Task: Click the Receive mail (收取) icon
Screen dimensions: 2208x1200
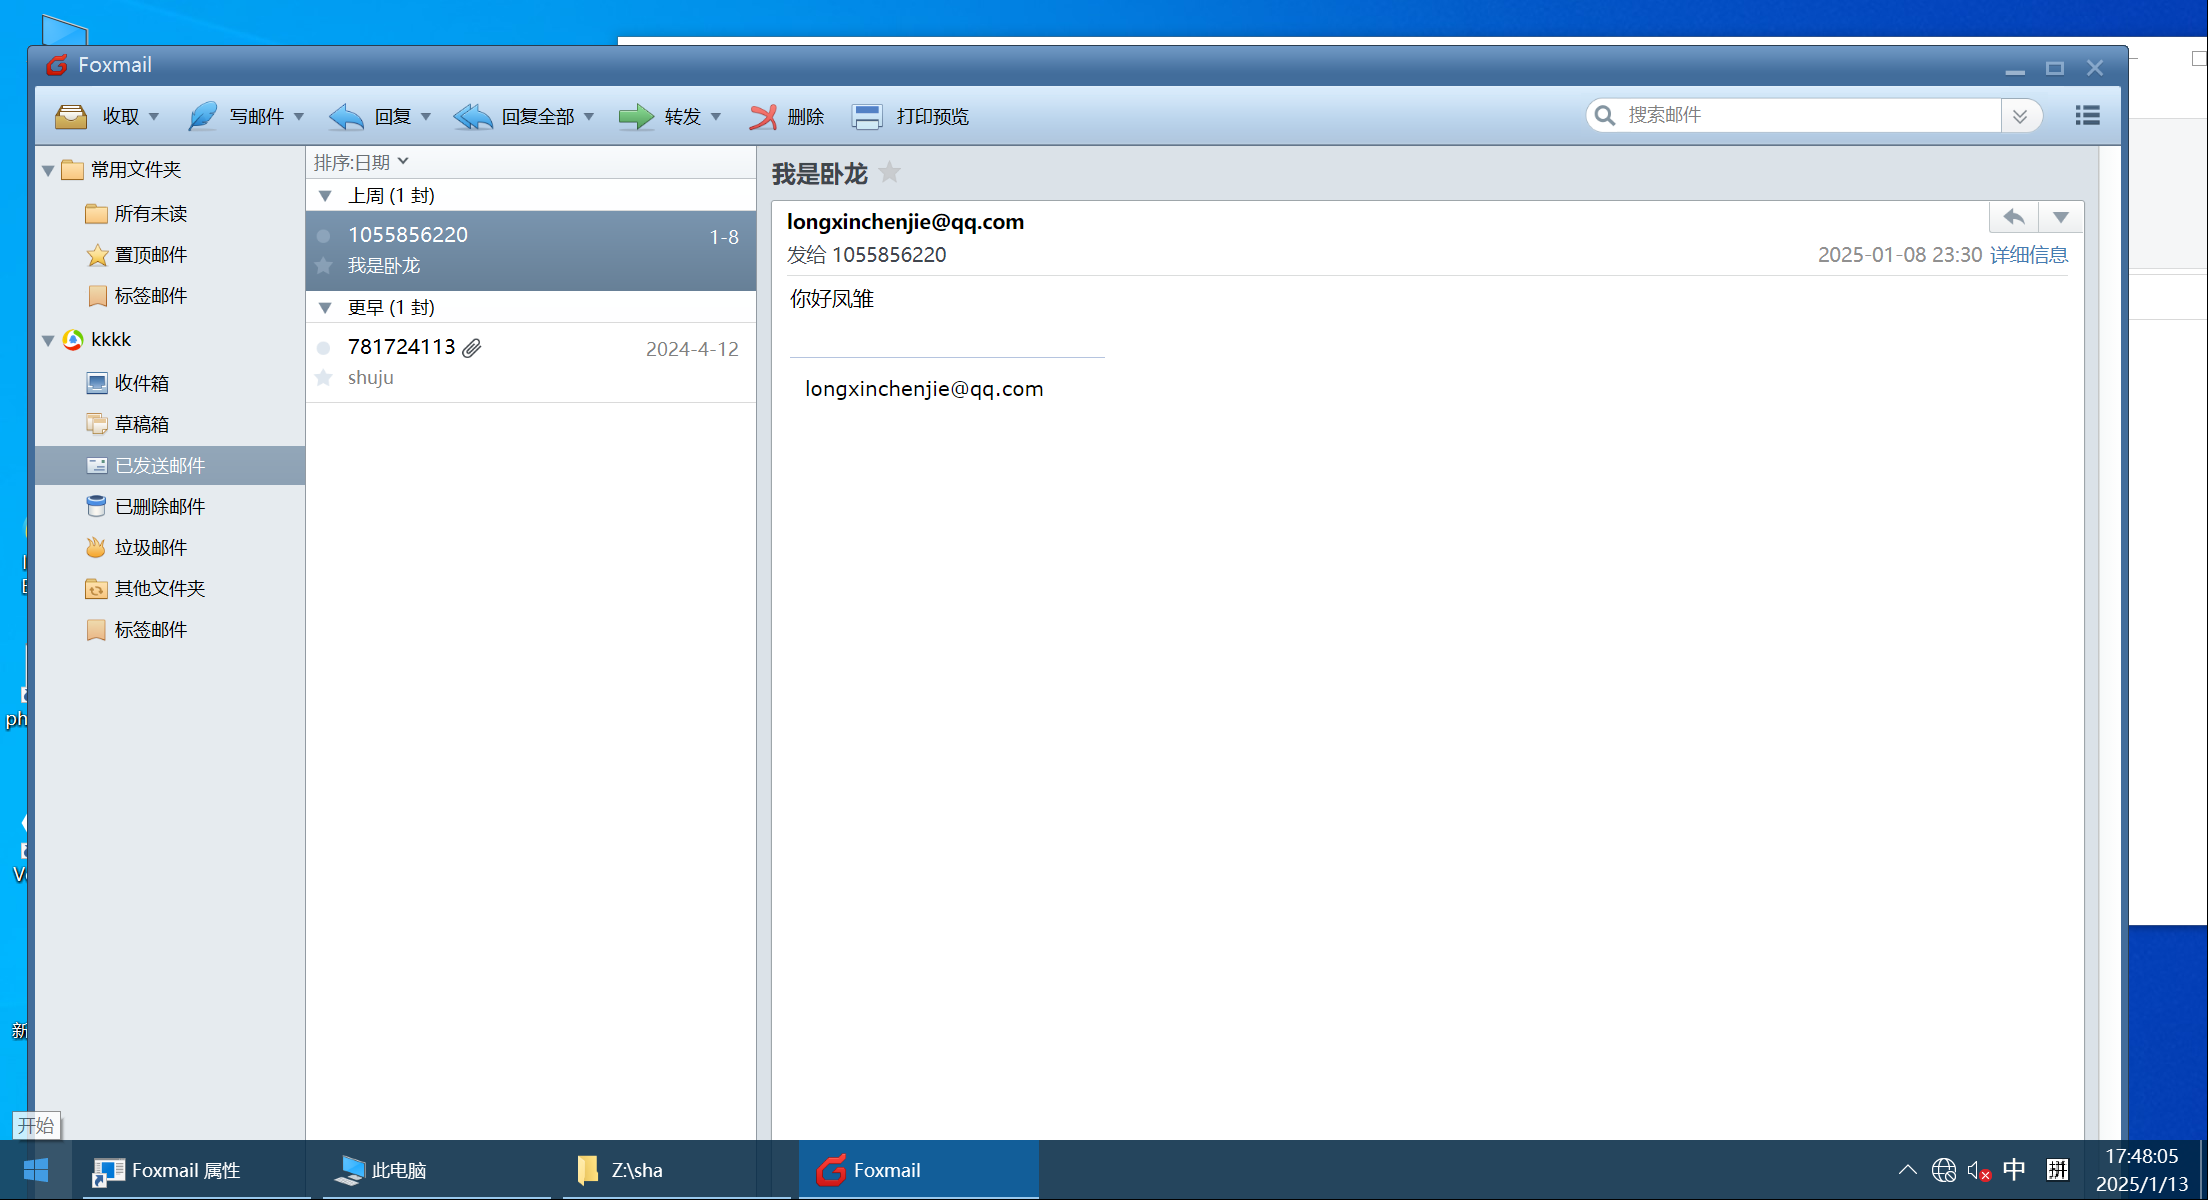Action: coord(71,117)
